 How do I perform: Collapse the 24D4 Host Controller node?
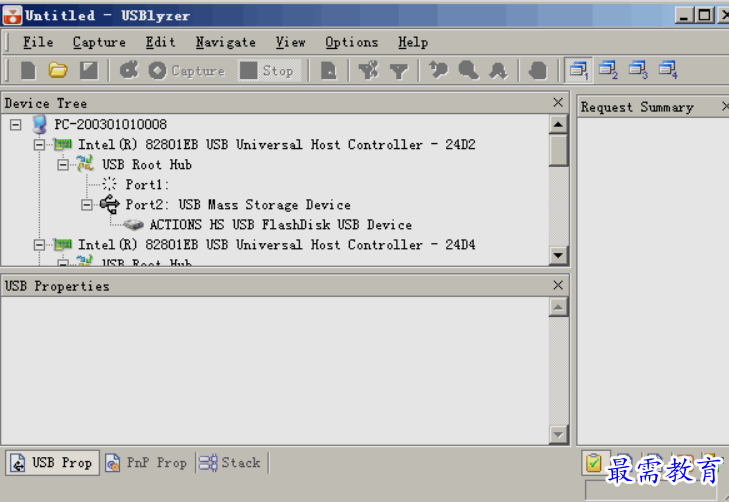(40, 244)
